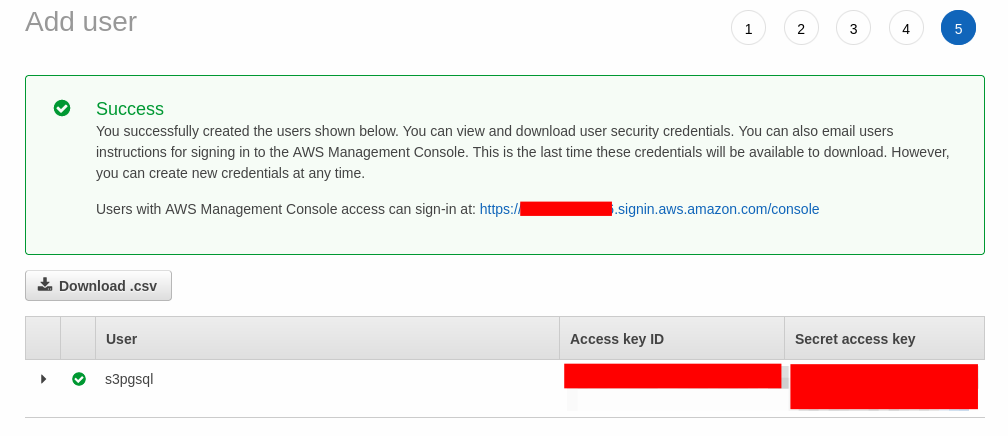1008x436 pixels.
Task: Click the highlighted step 5 circle
Action: point(958,28)
